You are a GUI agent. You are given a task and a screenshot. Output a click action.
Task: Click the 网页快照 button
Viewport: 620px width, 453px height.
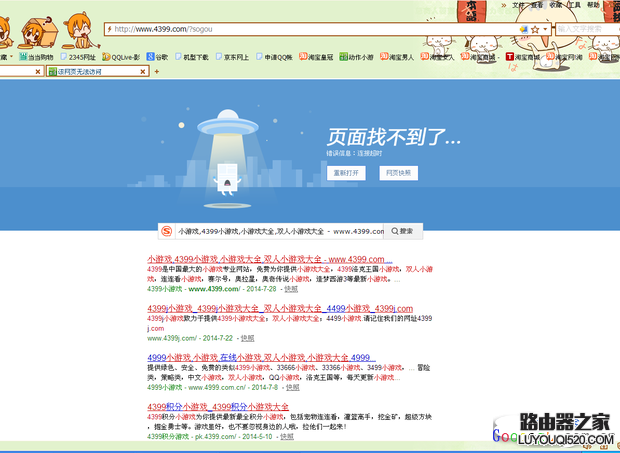coord(398,173)
